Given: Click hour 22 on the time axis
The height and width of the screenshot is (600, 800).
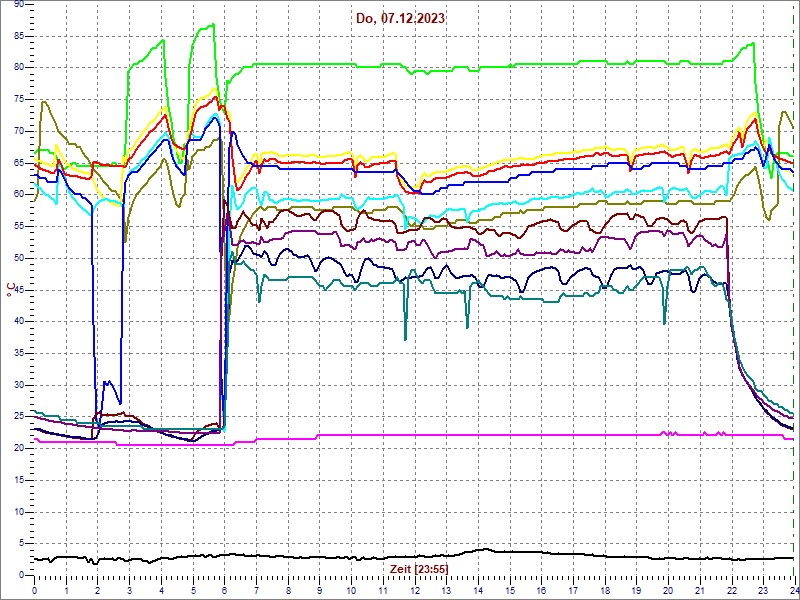Looking at the screenshot, I should (x=731, y=591).
